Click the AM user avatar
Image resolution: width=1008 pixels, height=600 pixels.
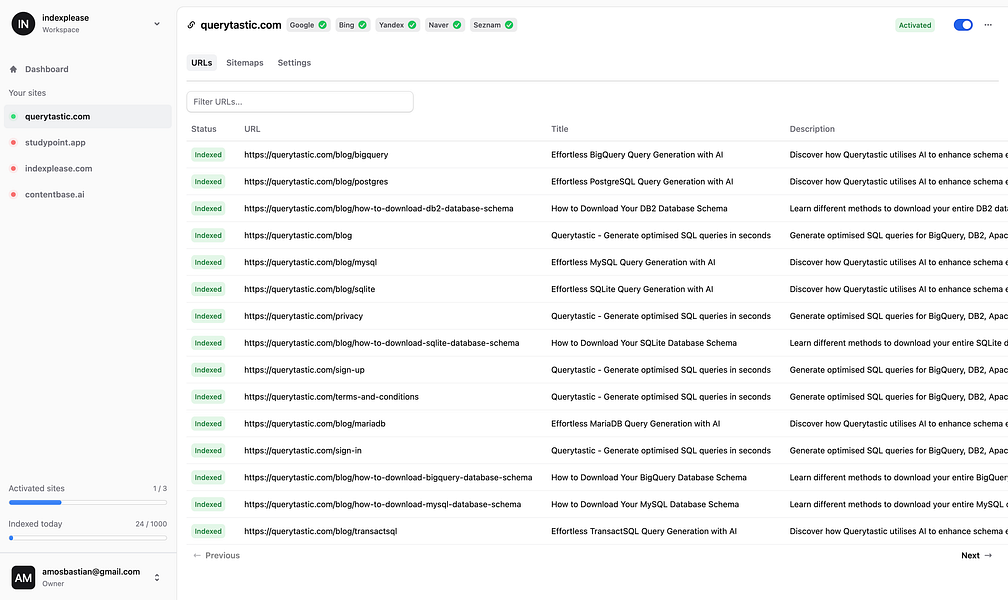23,577
